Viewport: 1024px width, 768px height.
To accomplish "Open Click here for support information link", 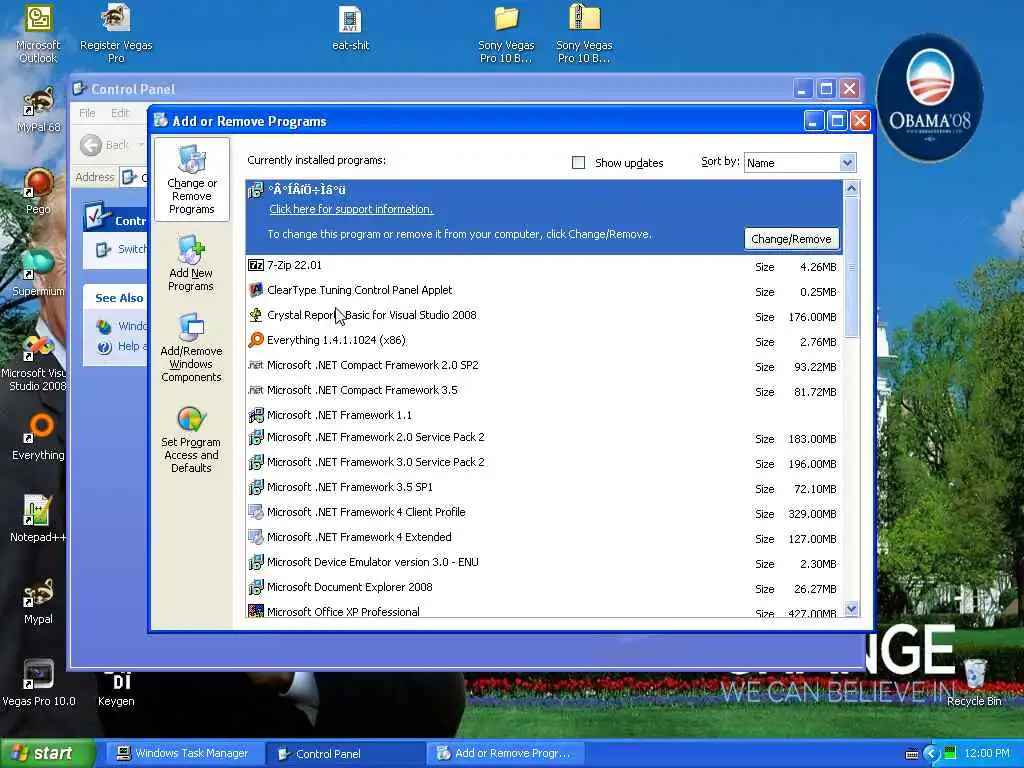I will coord(351,209).
